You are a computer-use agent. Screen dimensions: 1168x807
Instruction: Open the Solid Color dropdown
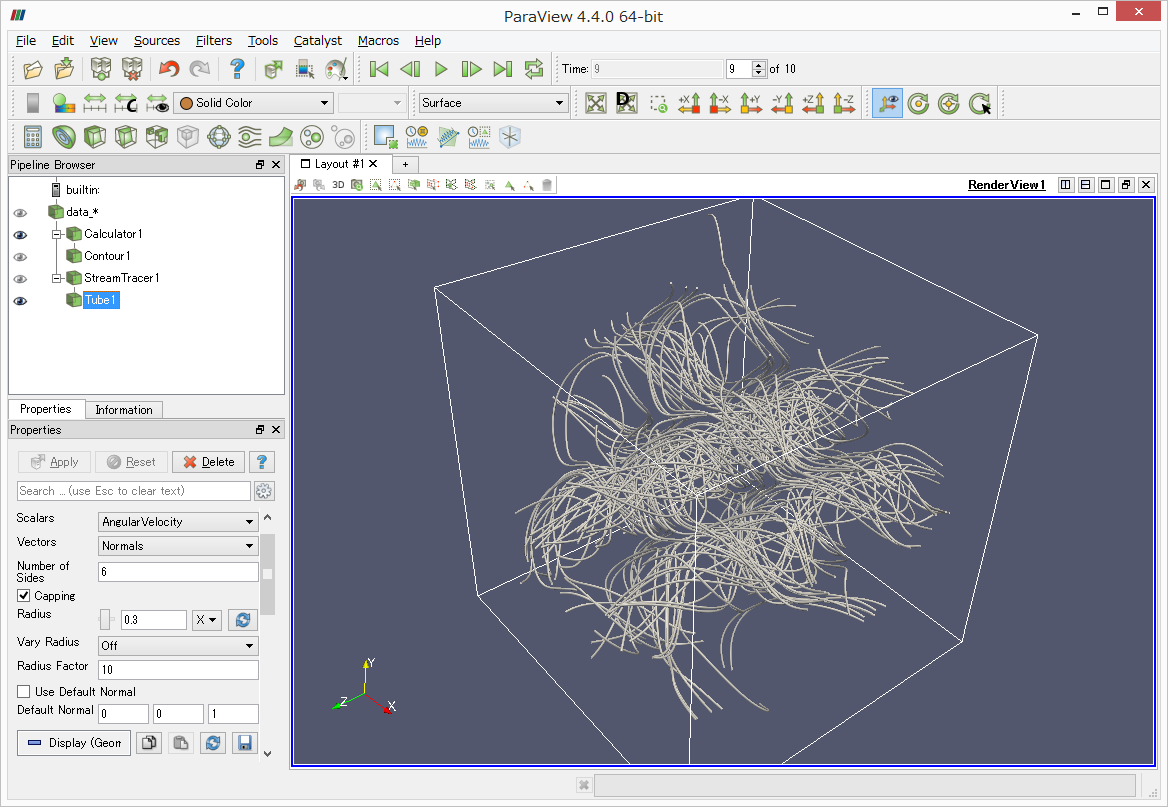click(253, 102)
